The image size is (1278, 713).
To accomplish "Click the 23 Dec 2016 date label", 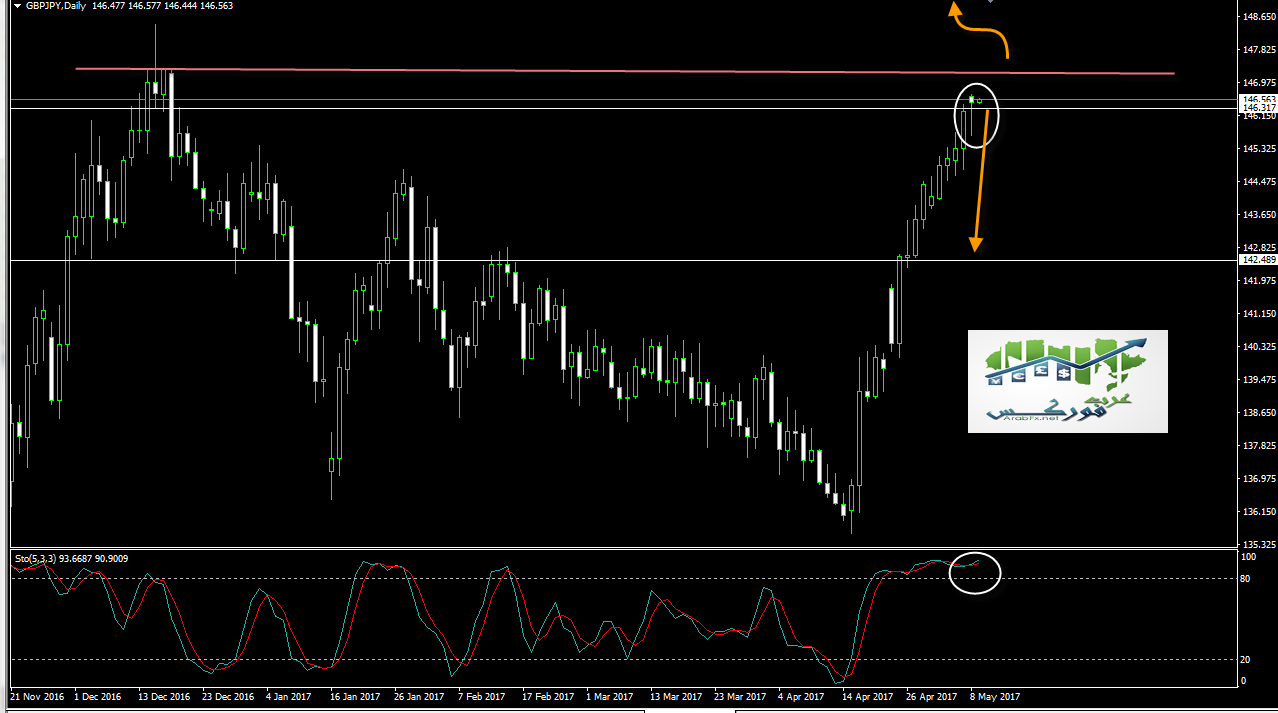I will click(229, 696).
